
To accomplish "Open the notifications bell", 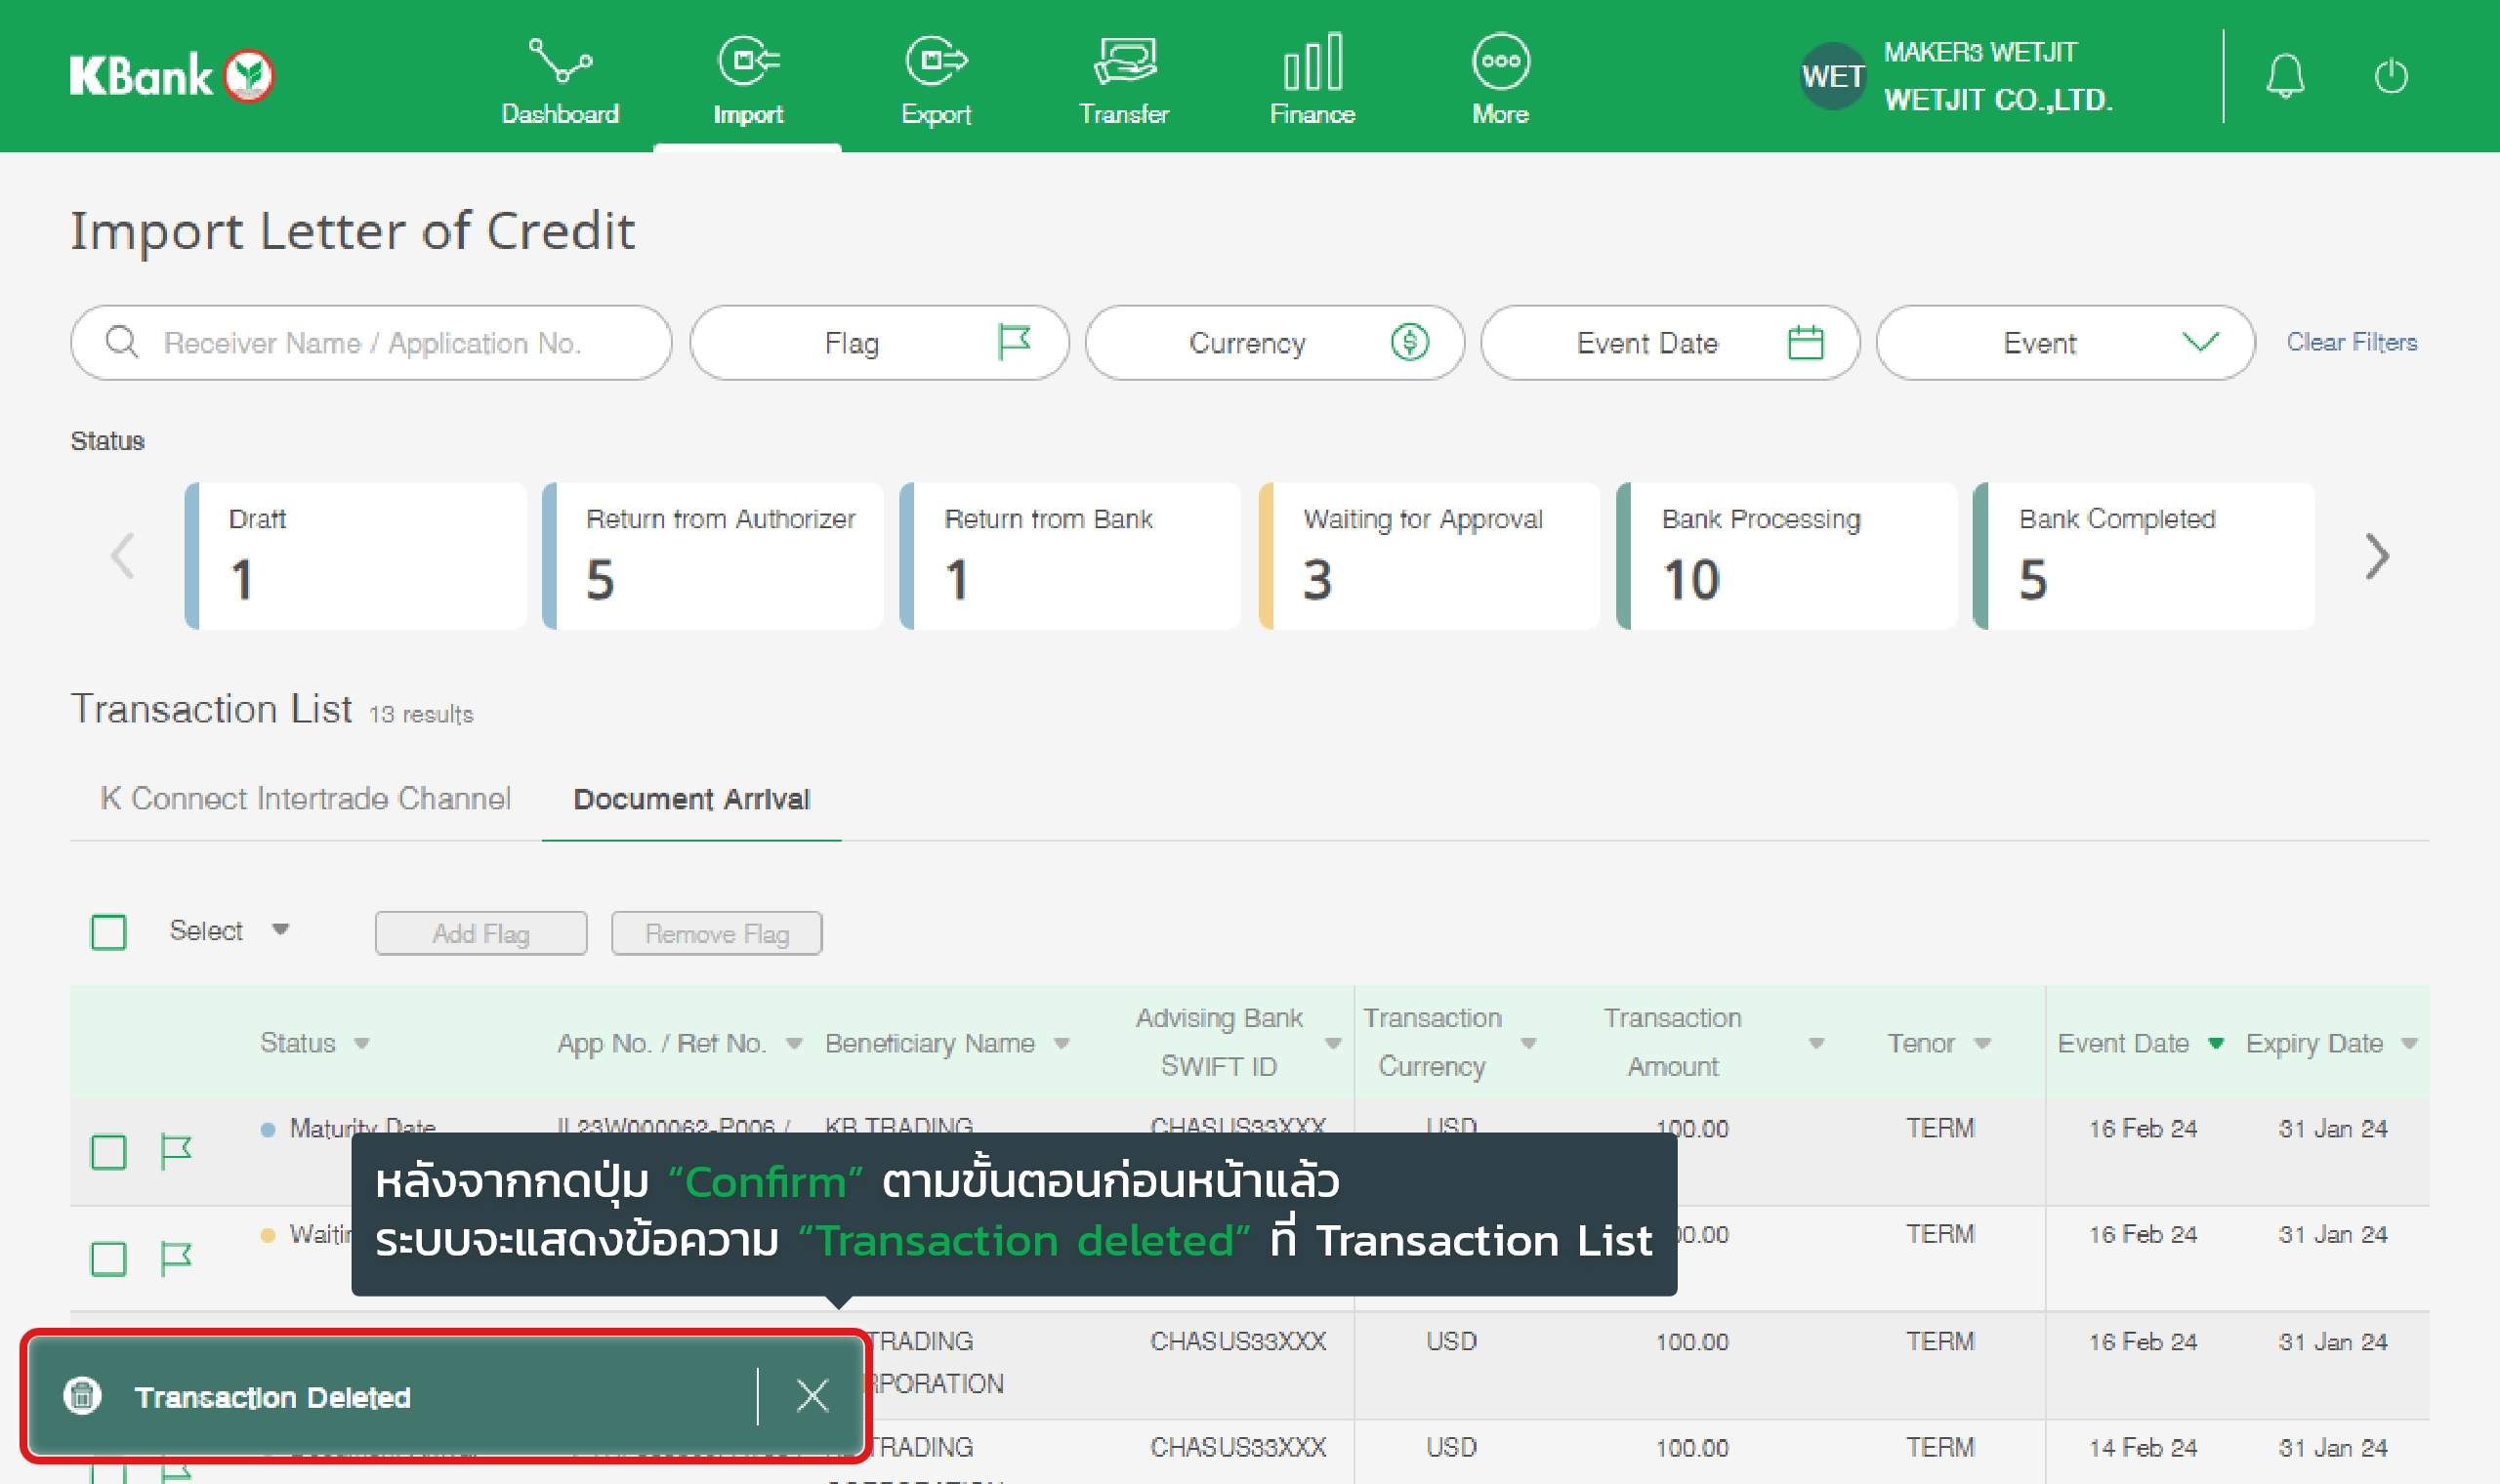I will (x=2285, y=77).
